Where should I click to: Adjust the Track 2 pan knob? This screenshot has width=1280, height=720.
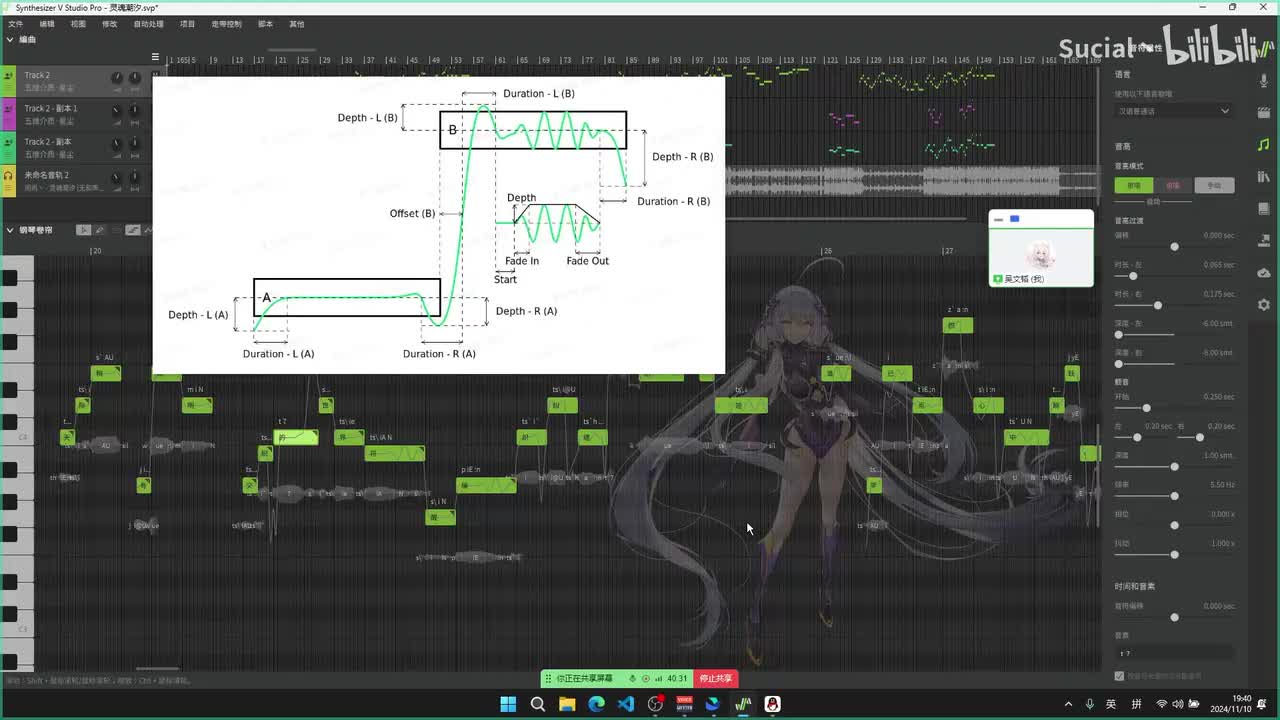135,77
